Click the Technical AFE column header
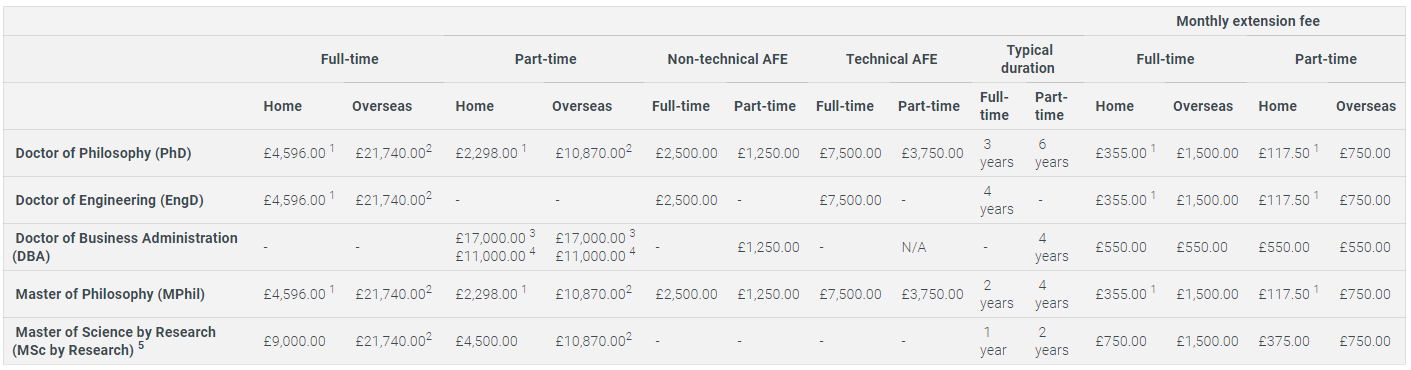This screenshot has height=370, width=1411. [891, 59]
